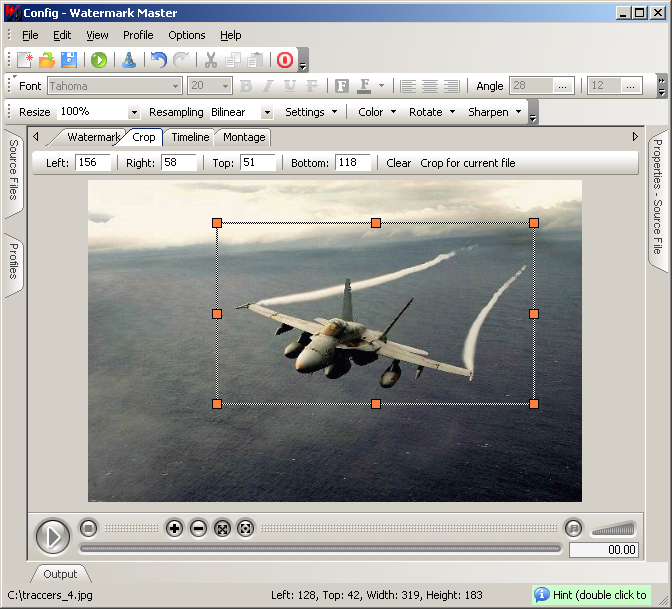Switch to the Montage tab
Viewport: 672px width, 609px height.
coord(244,137)
